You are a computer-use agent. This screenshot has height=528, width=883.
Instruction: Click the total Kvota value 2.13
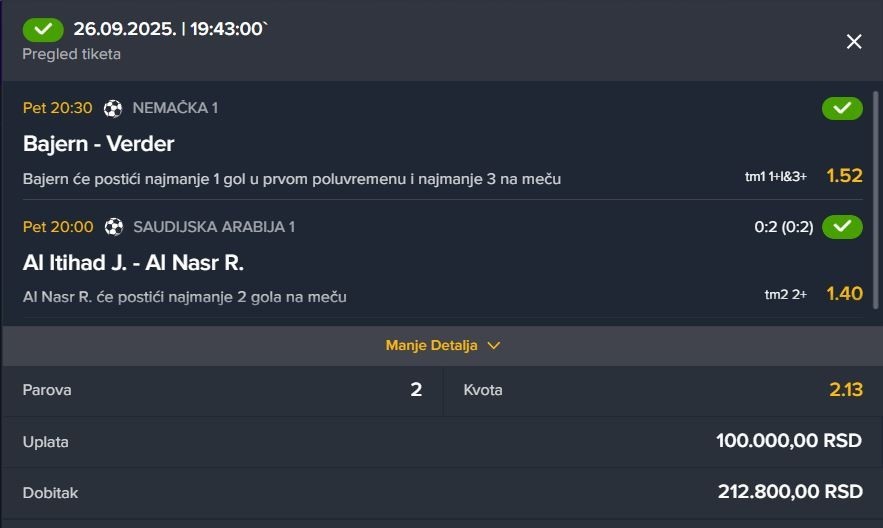[x=845, y=390]
